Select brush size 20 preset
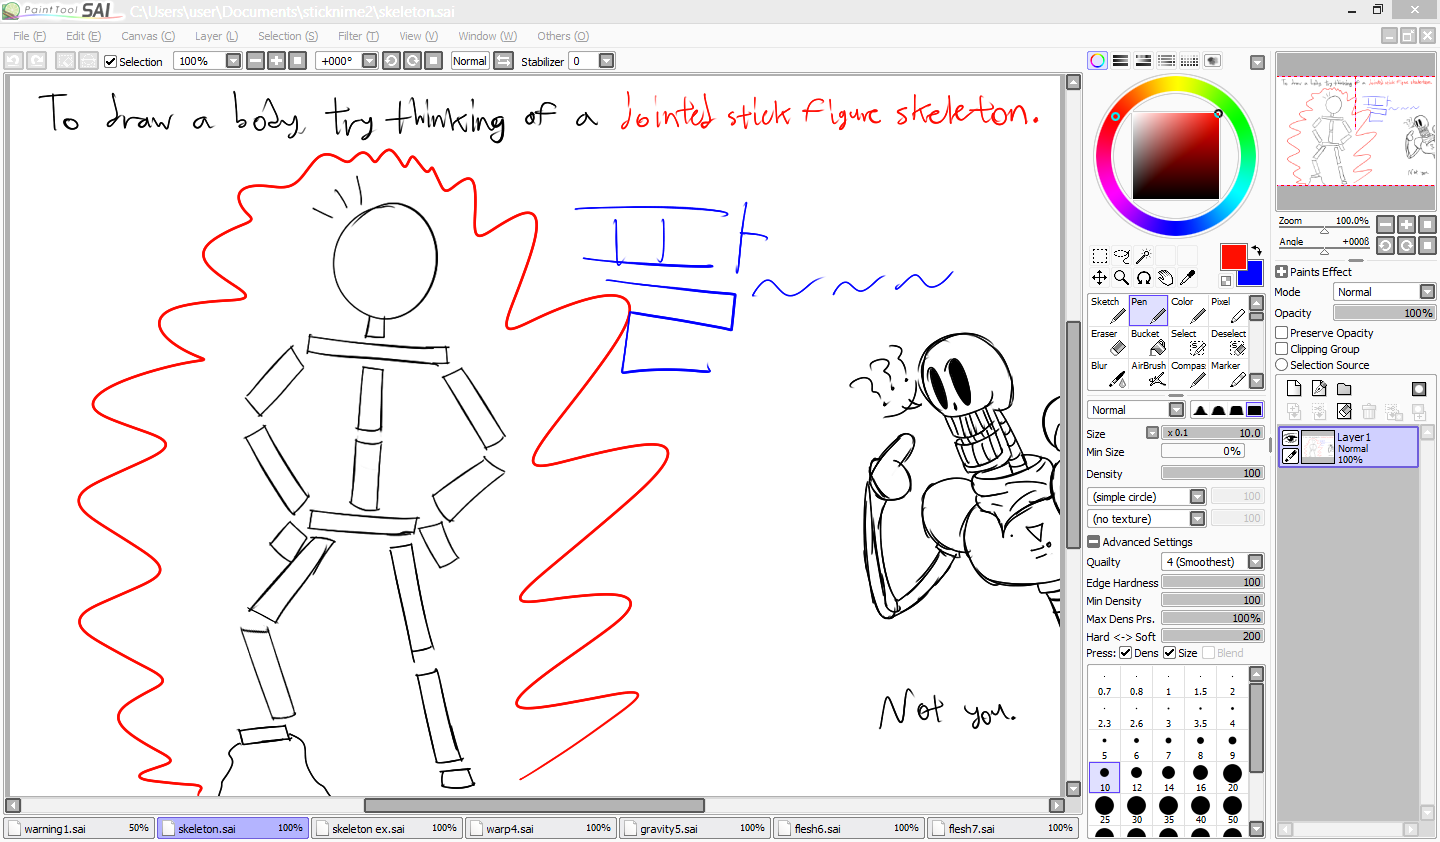Screen dimensions: 1440x842 (x=1232, y=776)
